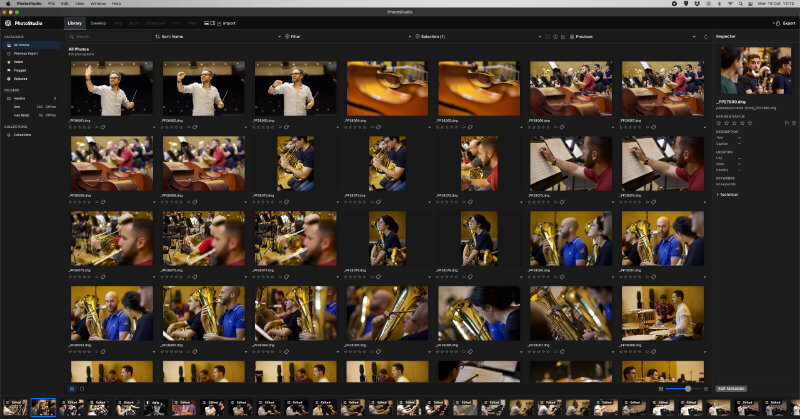This screenshot has height=419, width=800.
Task: Click the square icon left of Previews
Action: [547, 37]
